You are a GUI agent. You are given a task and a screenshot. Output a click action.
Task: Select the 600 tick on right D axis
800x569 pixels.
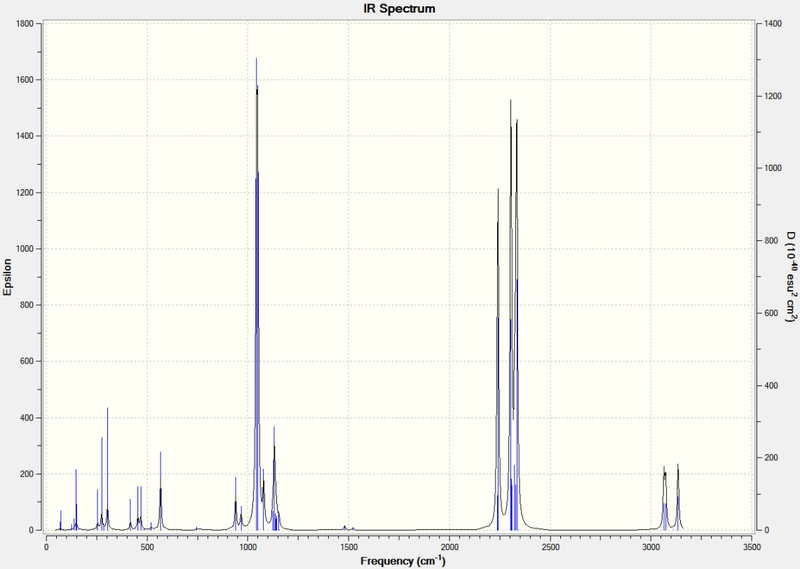pyautogui.click(x=771, y=313)
